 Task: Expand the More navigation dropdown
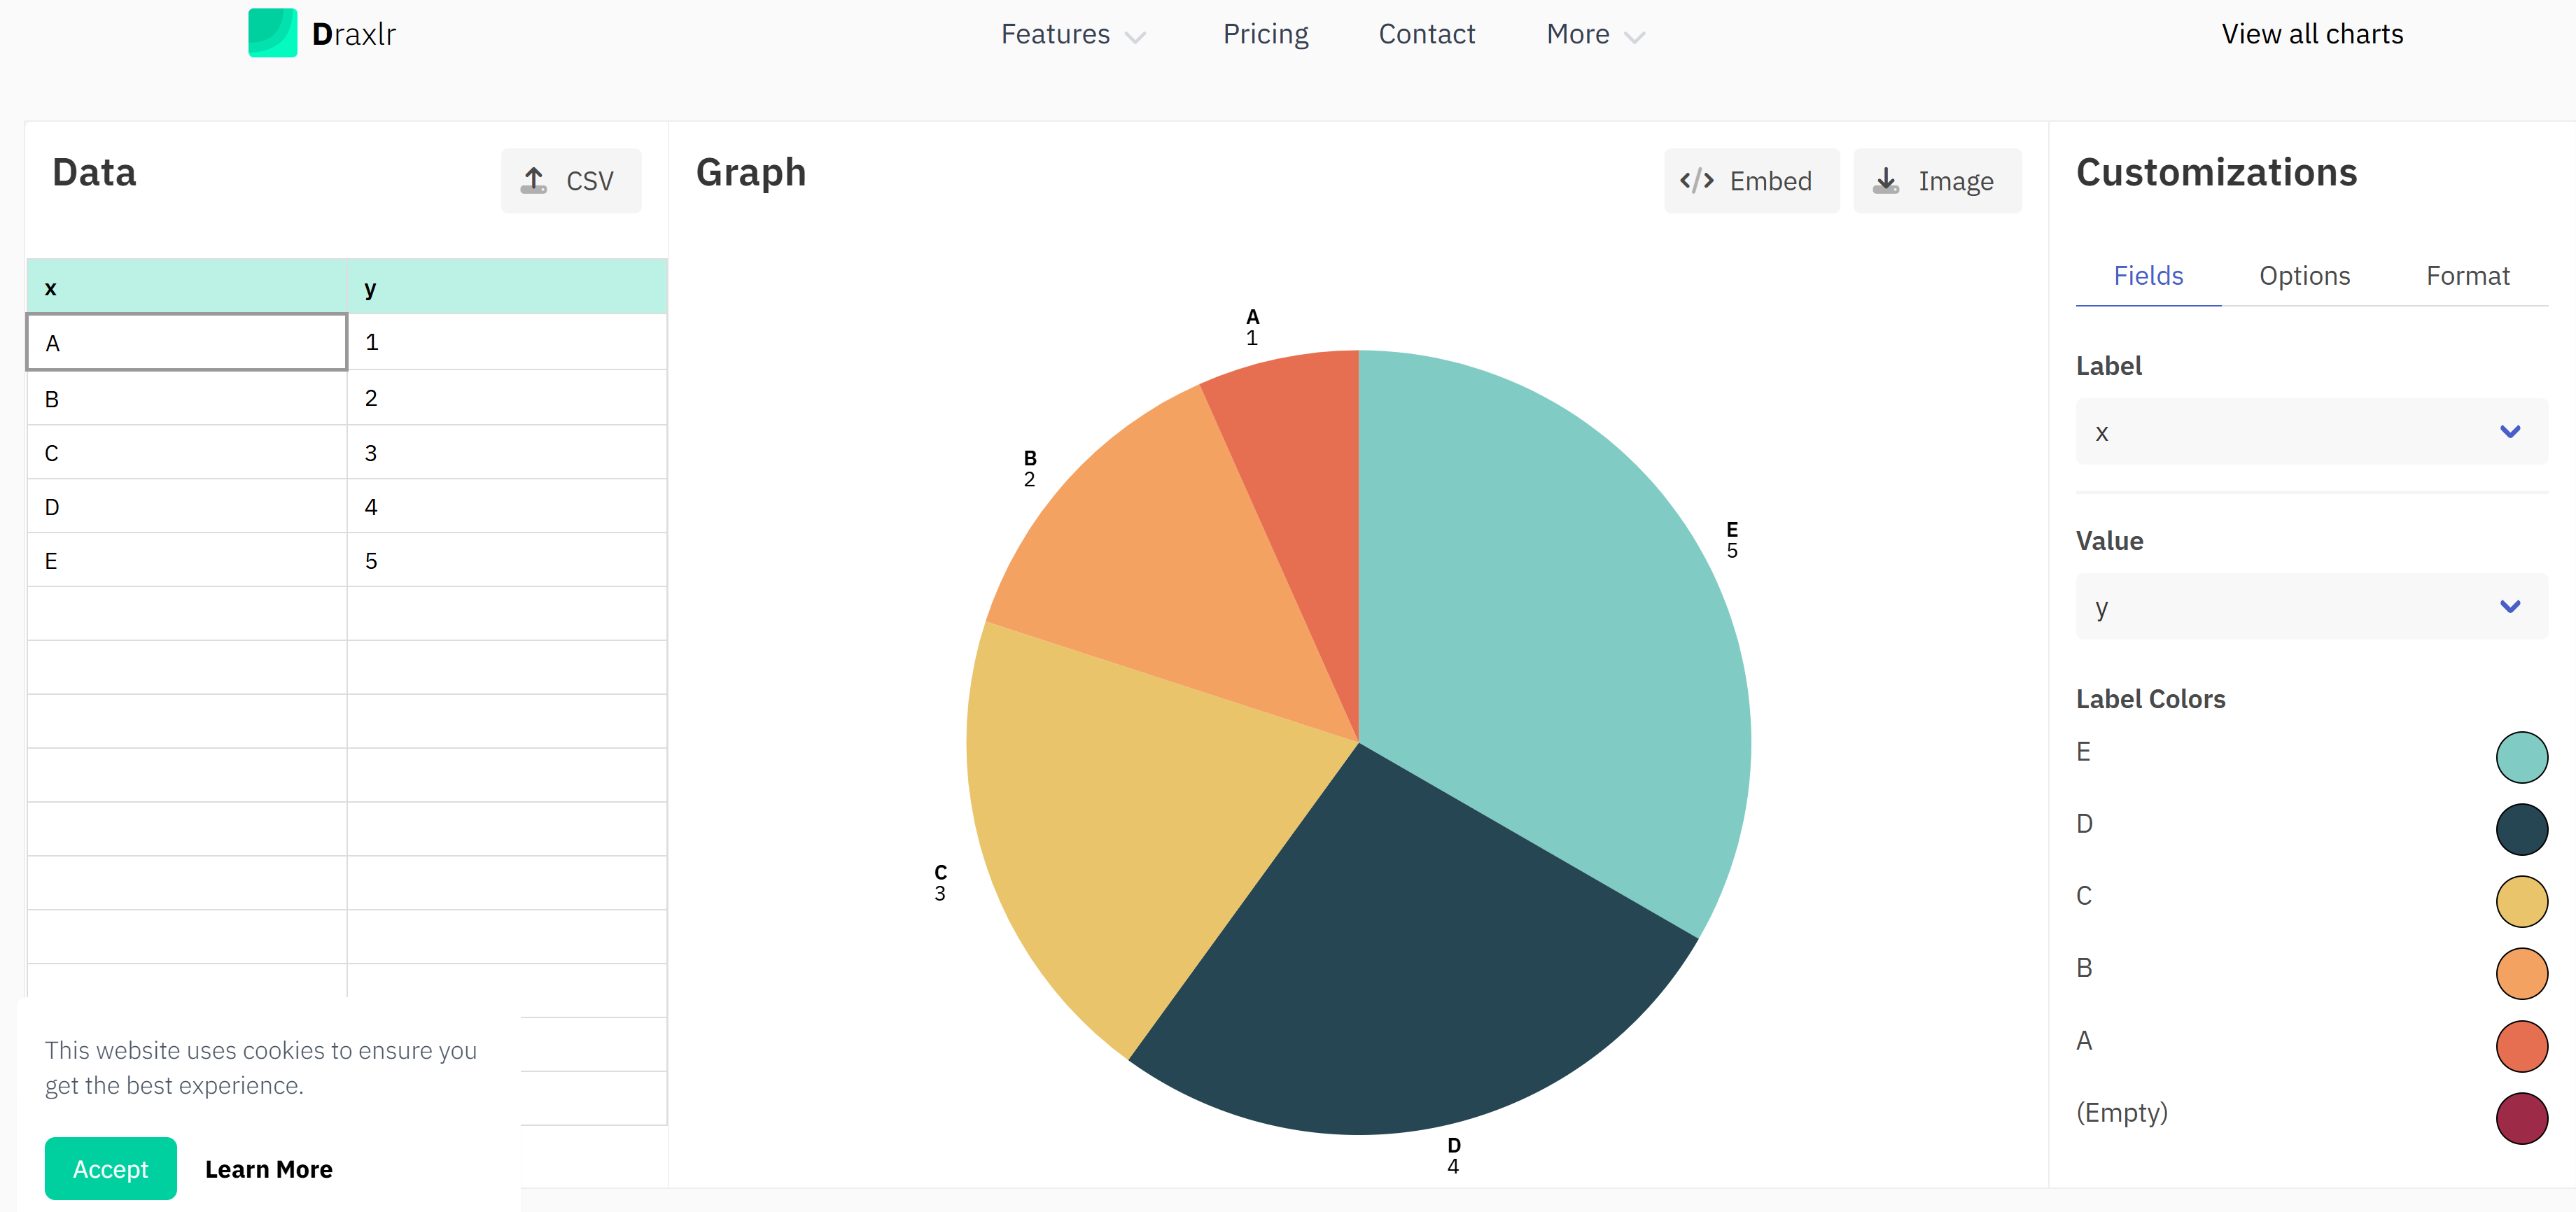[1593, 33]
